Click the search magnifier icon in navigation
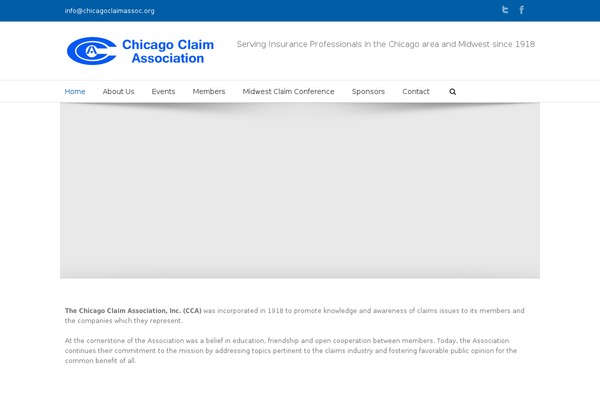Screen dimensions: 600x400 pyautogui.click(x=452, y=92)
